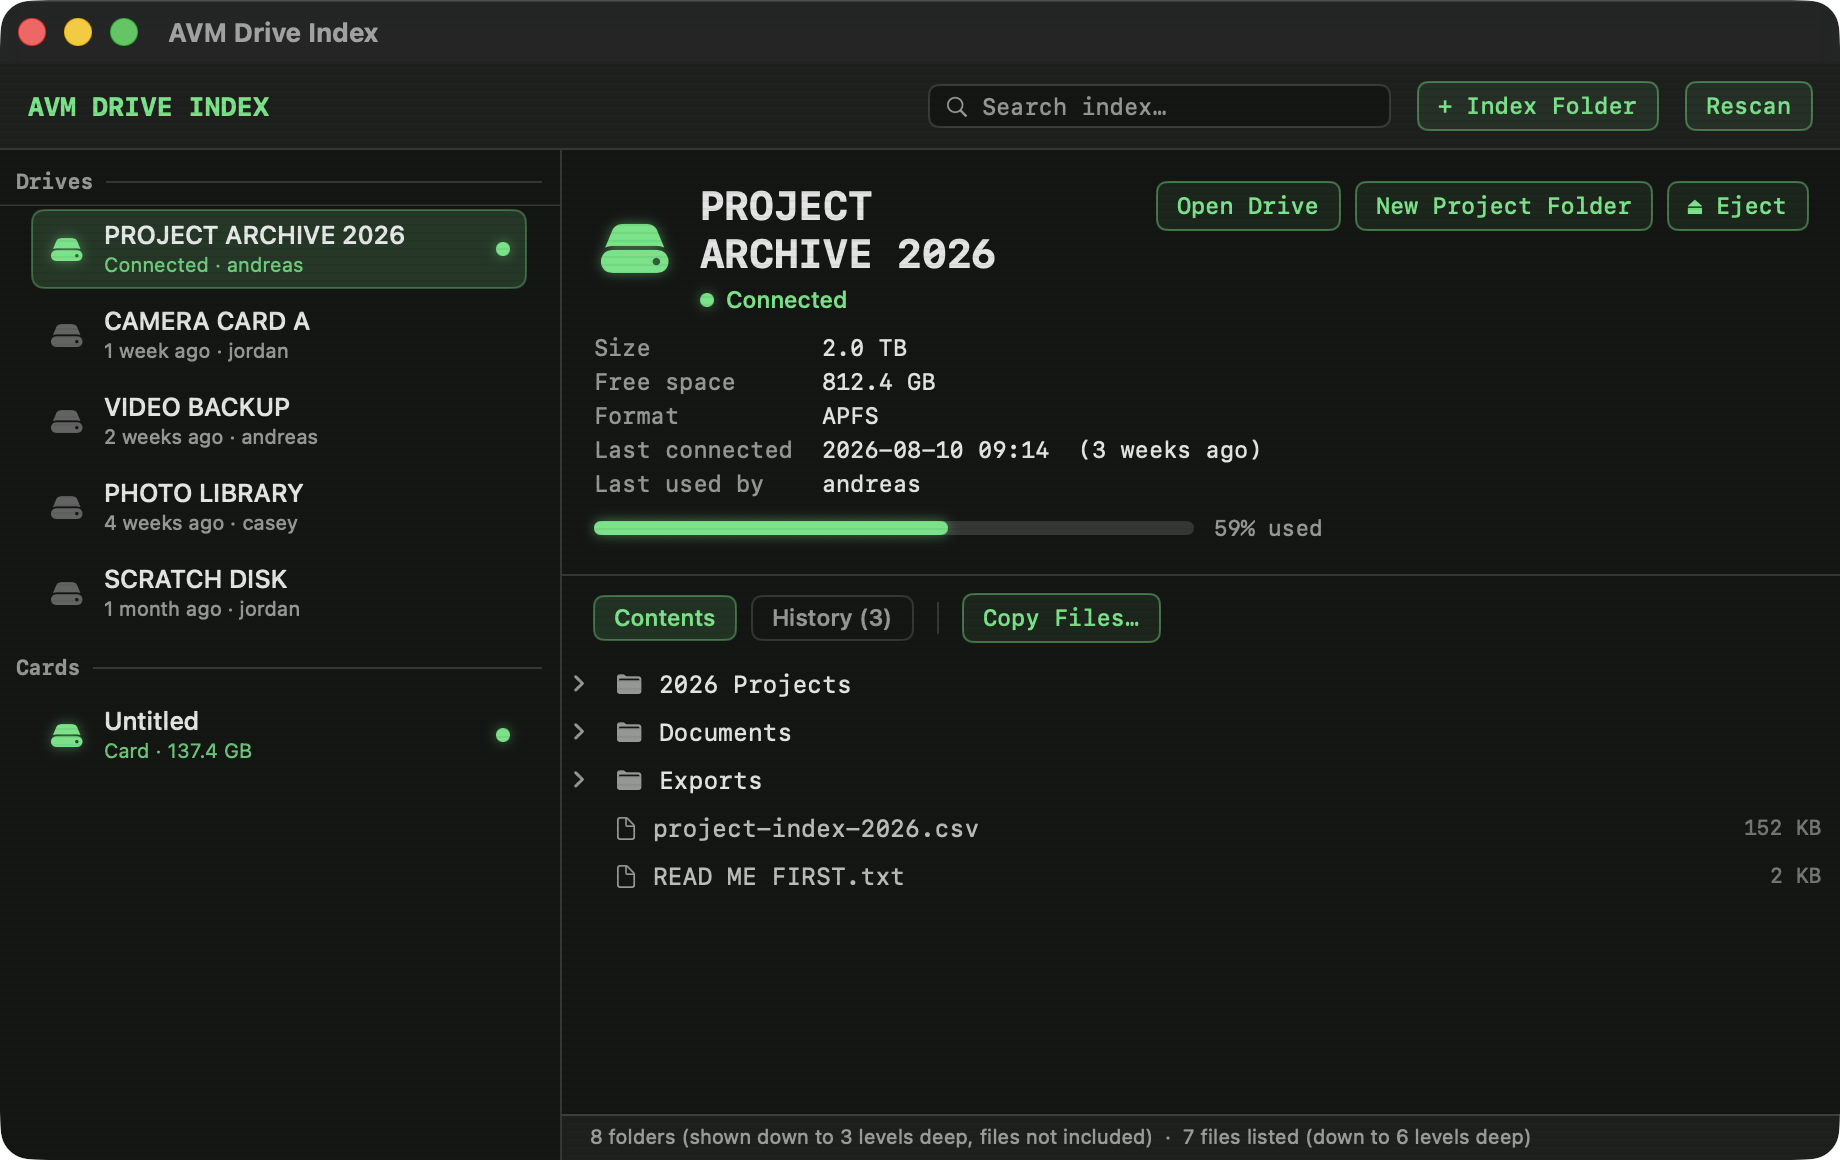This screenshot has height=1160, width=1840.
Task: Click the green zoom window button
Action: 124,32
